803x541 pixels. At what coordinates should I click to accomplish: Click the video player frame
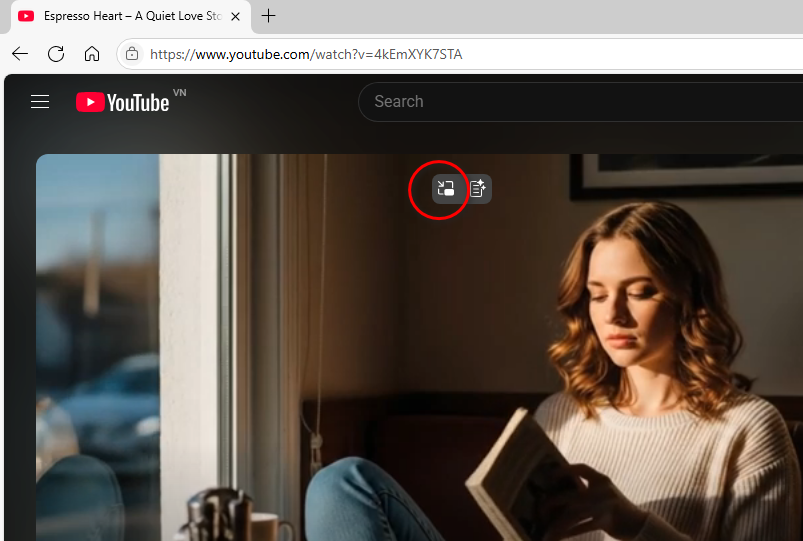(419, 347)
